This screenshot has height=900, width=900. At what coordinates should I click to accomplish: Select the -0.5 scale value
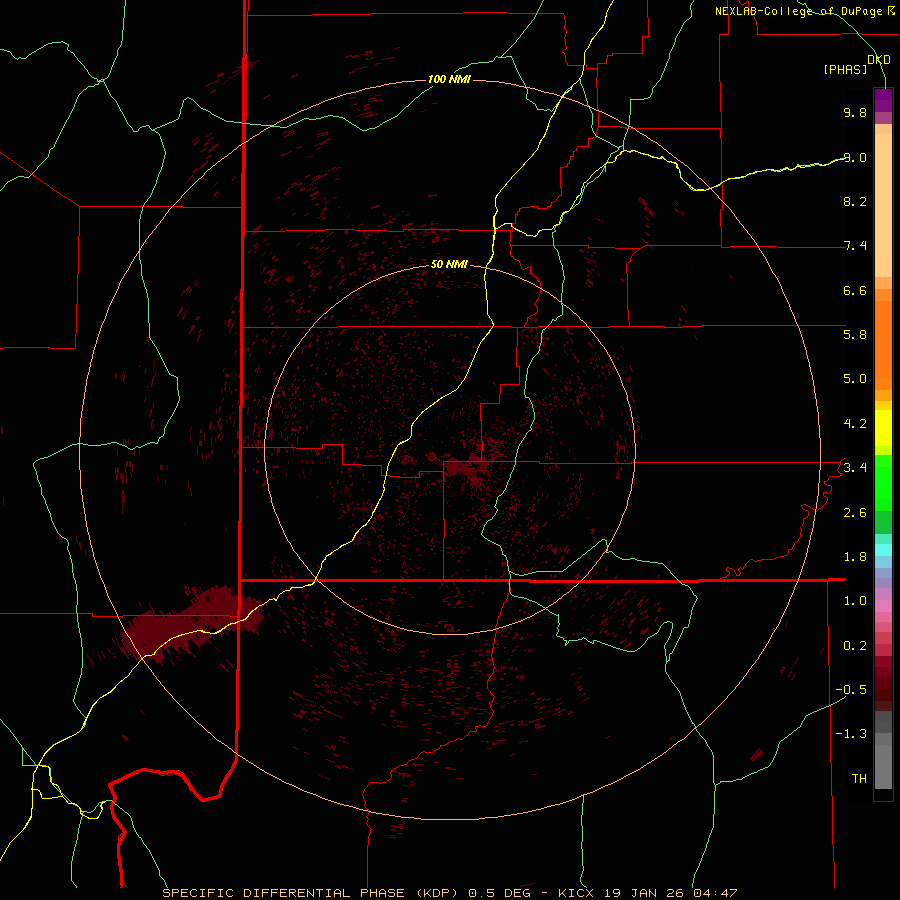[851, 689]
